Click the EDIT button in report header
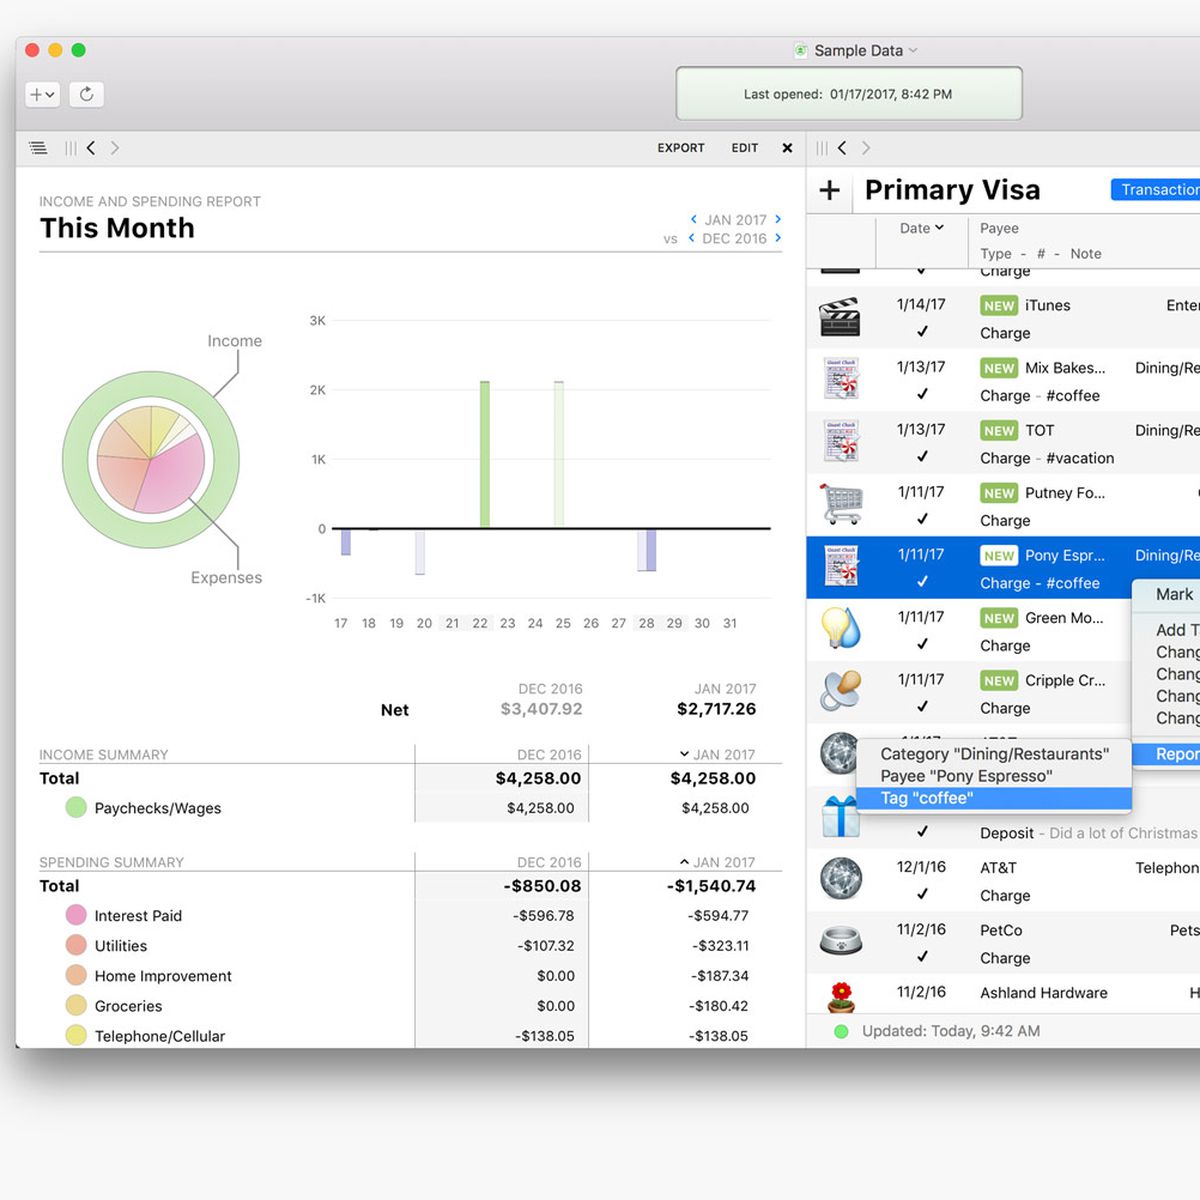The width and height of the screenshot is (1200, 1200). pos(744,148)
